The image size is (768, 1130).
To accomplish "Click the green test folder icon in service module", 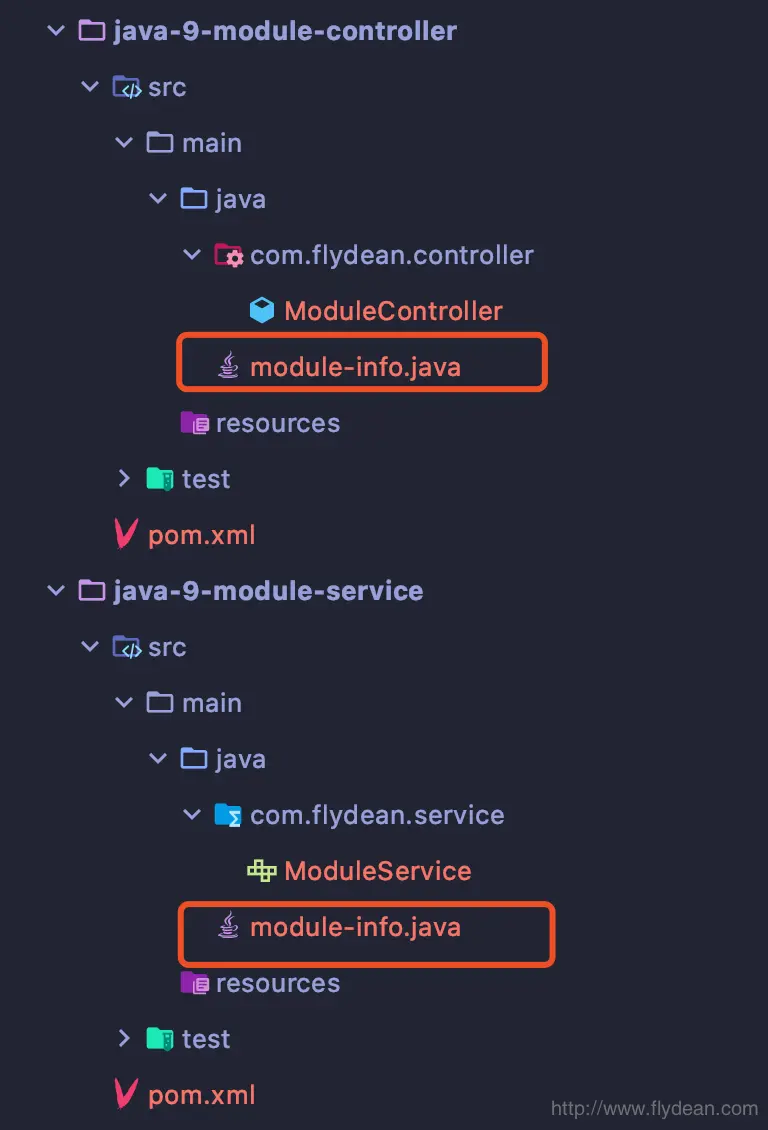I will [x=160, y=1039].
